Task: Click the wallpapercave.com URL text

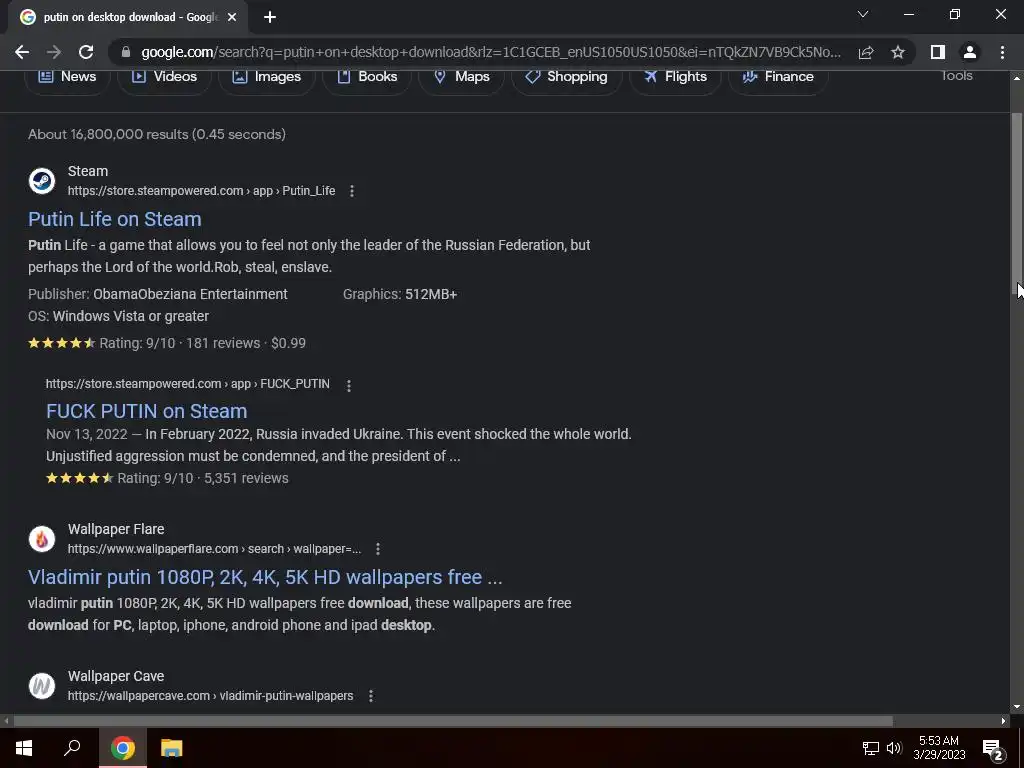Action: point(210,696)
